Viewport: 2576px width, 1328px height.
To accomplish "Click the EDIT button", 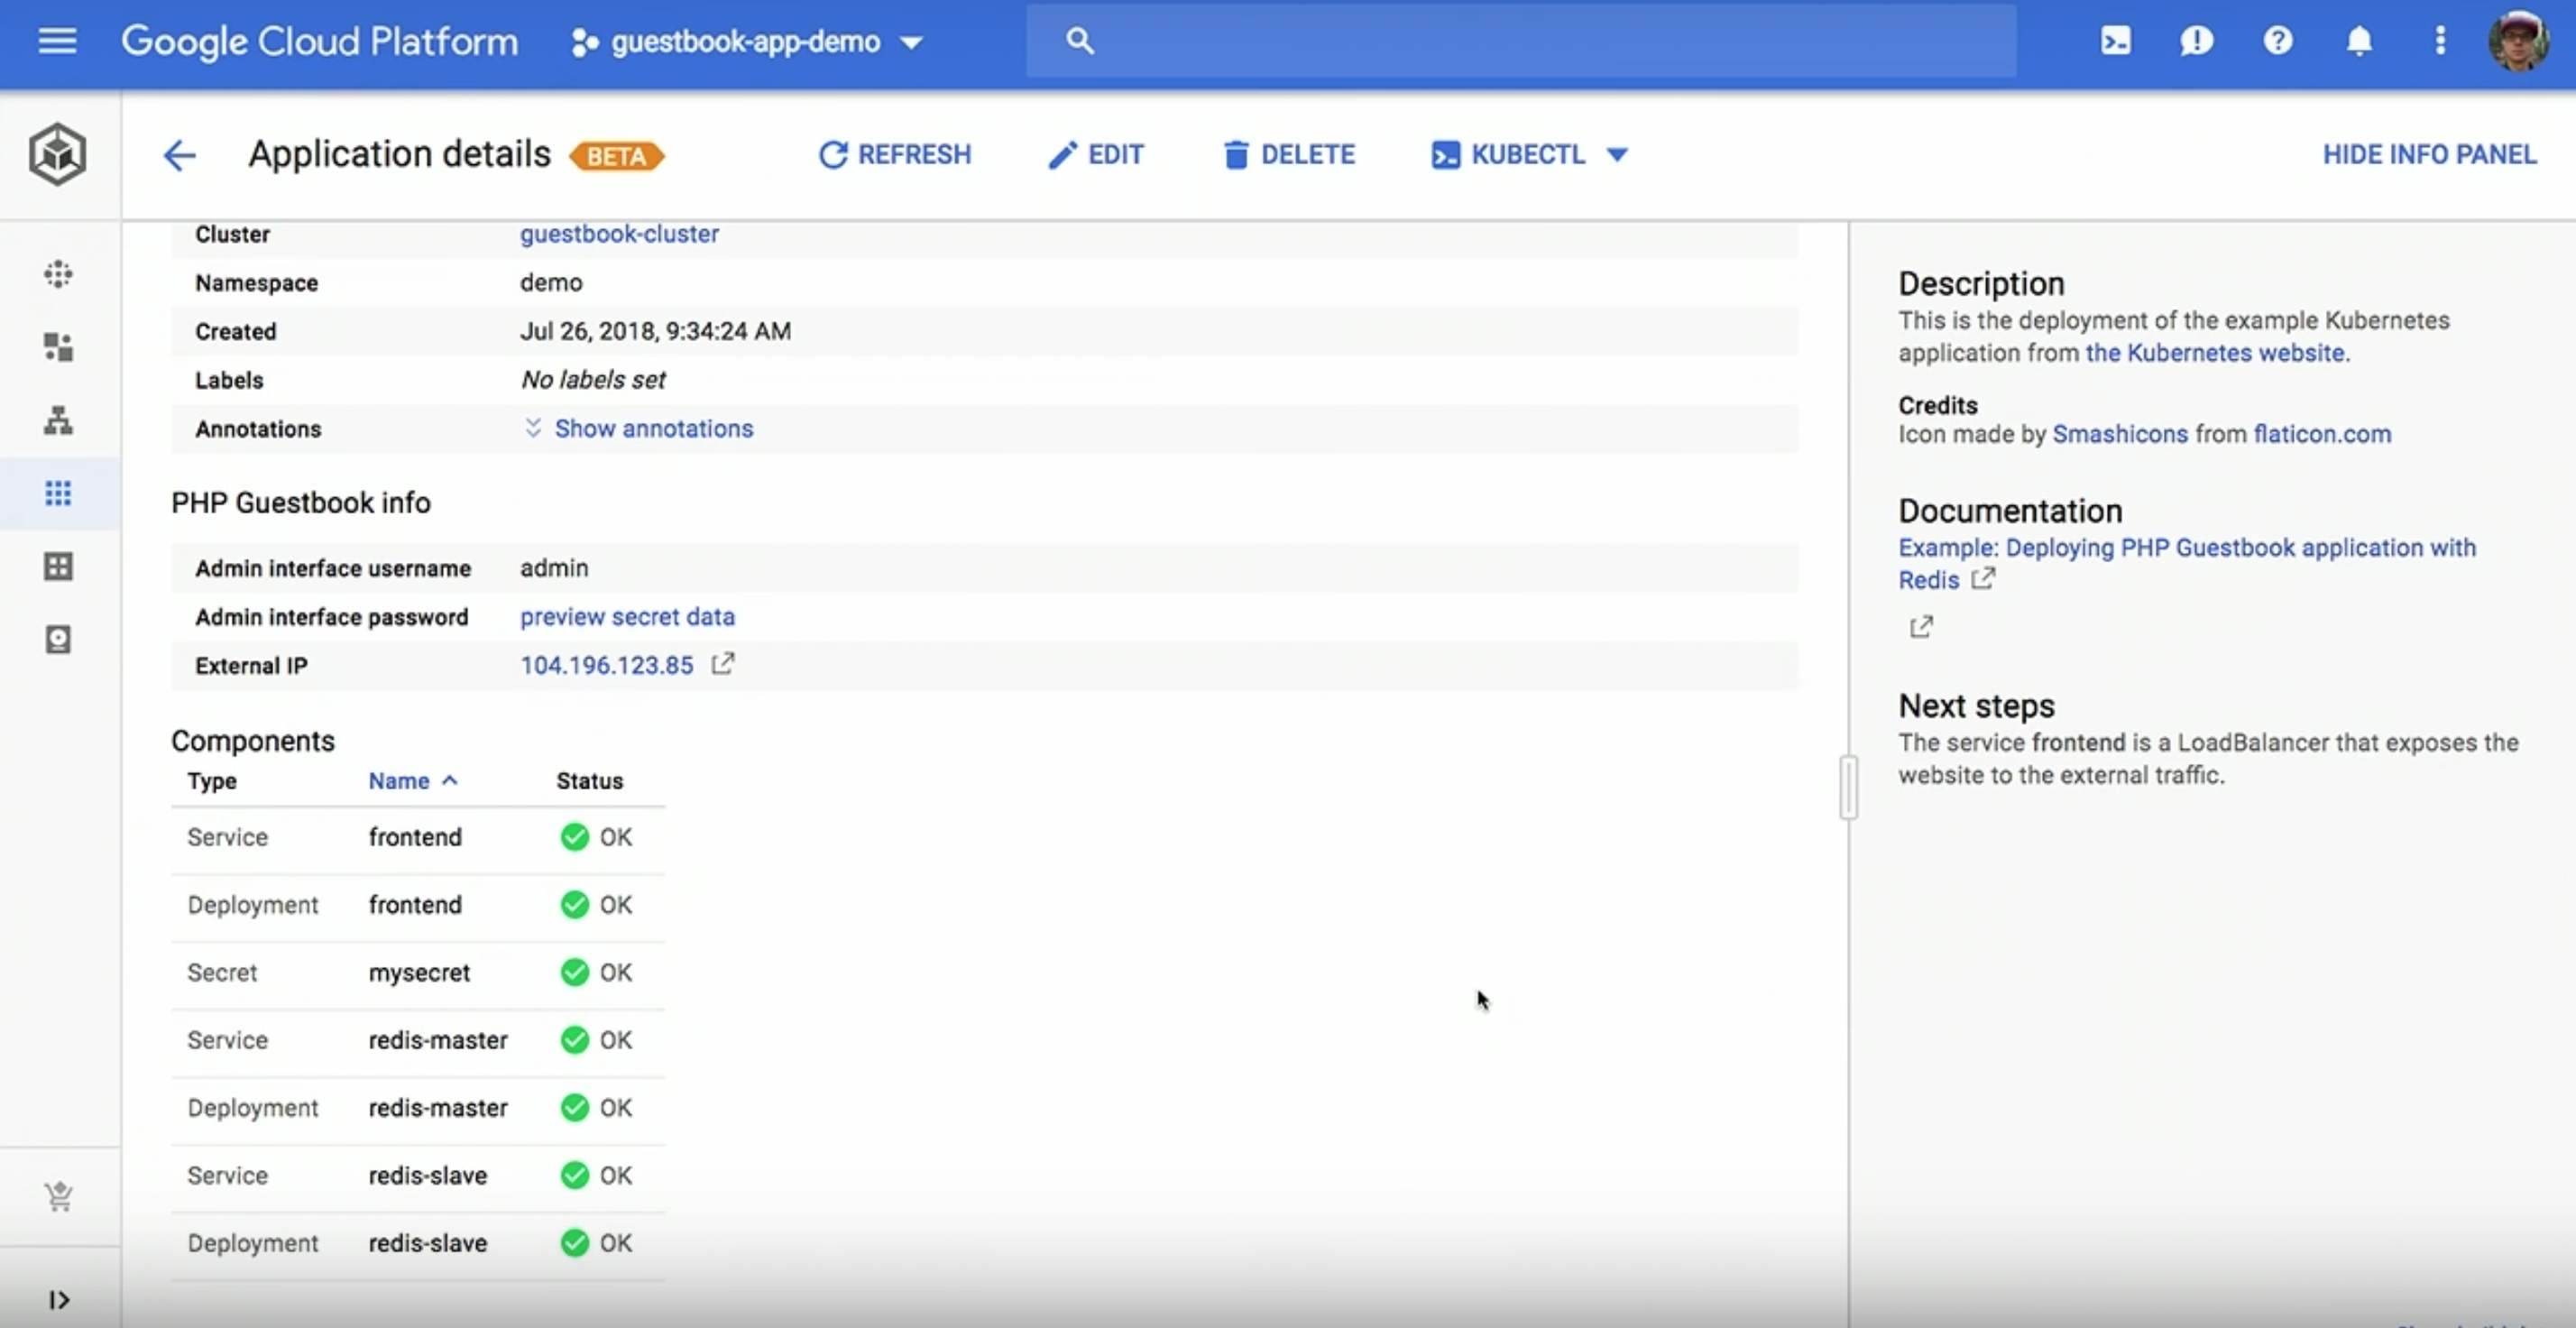I will pos(1095,154).
